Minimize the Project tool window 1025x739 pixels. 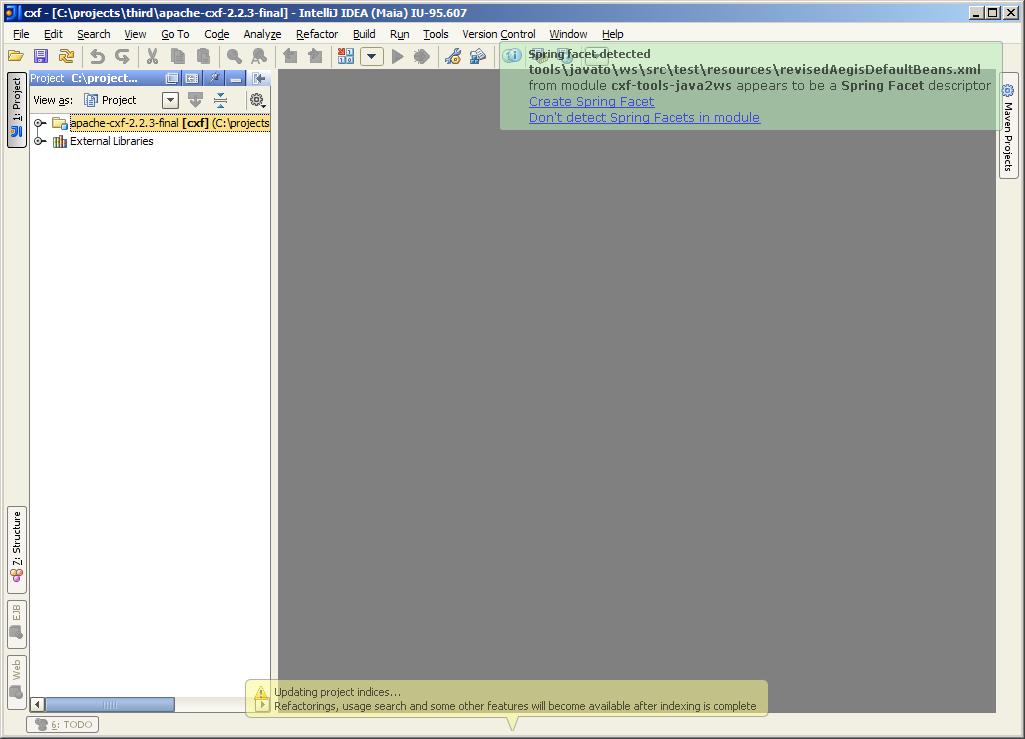235,78
